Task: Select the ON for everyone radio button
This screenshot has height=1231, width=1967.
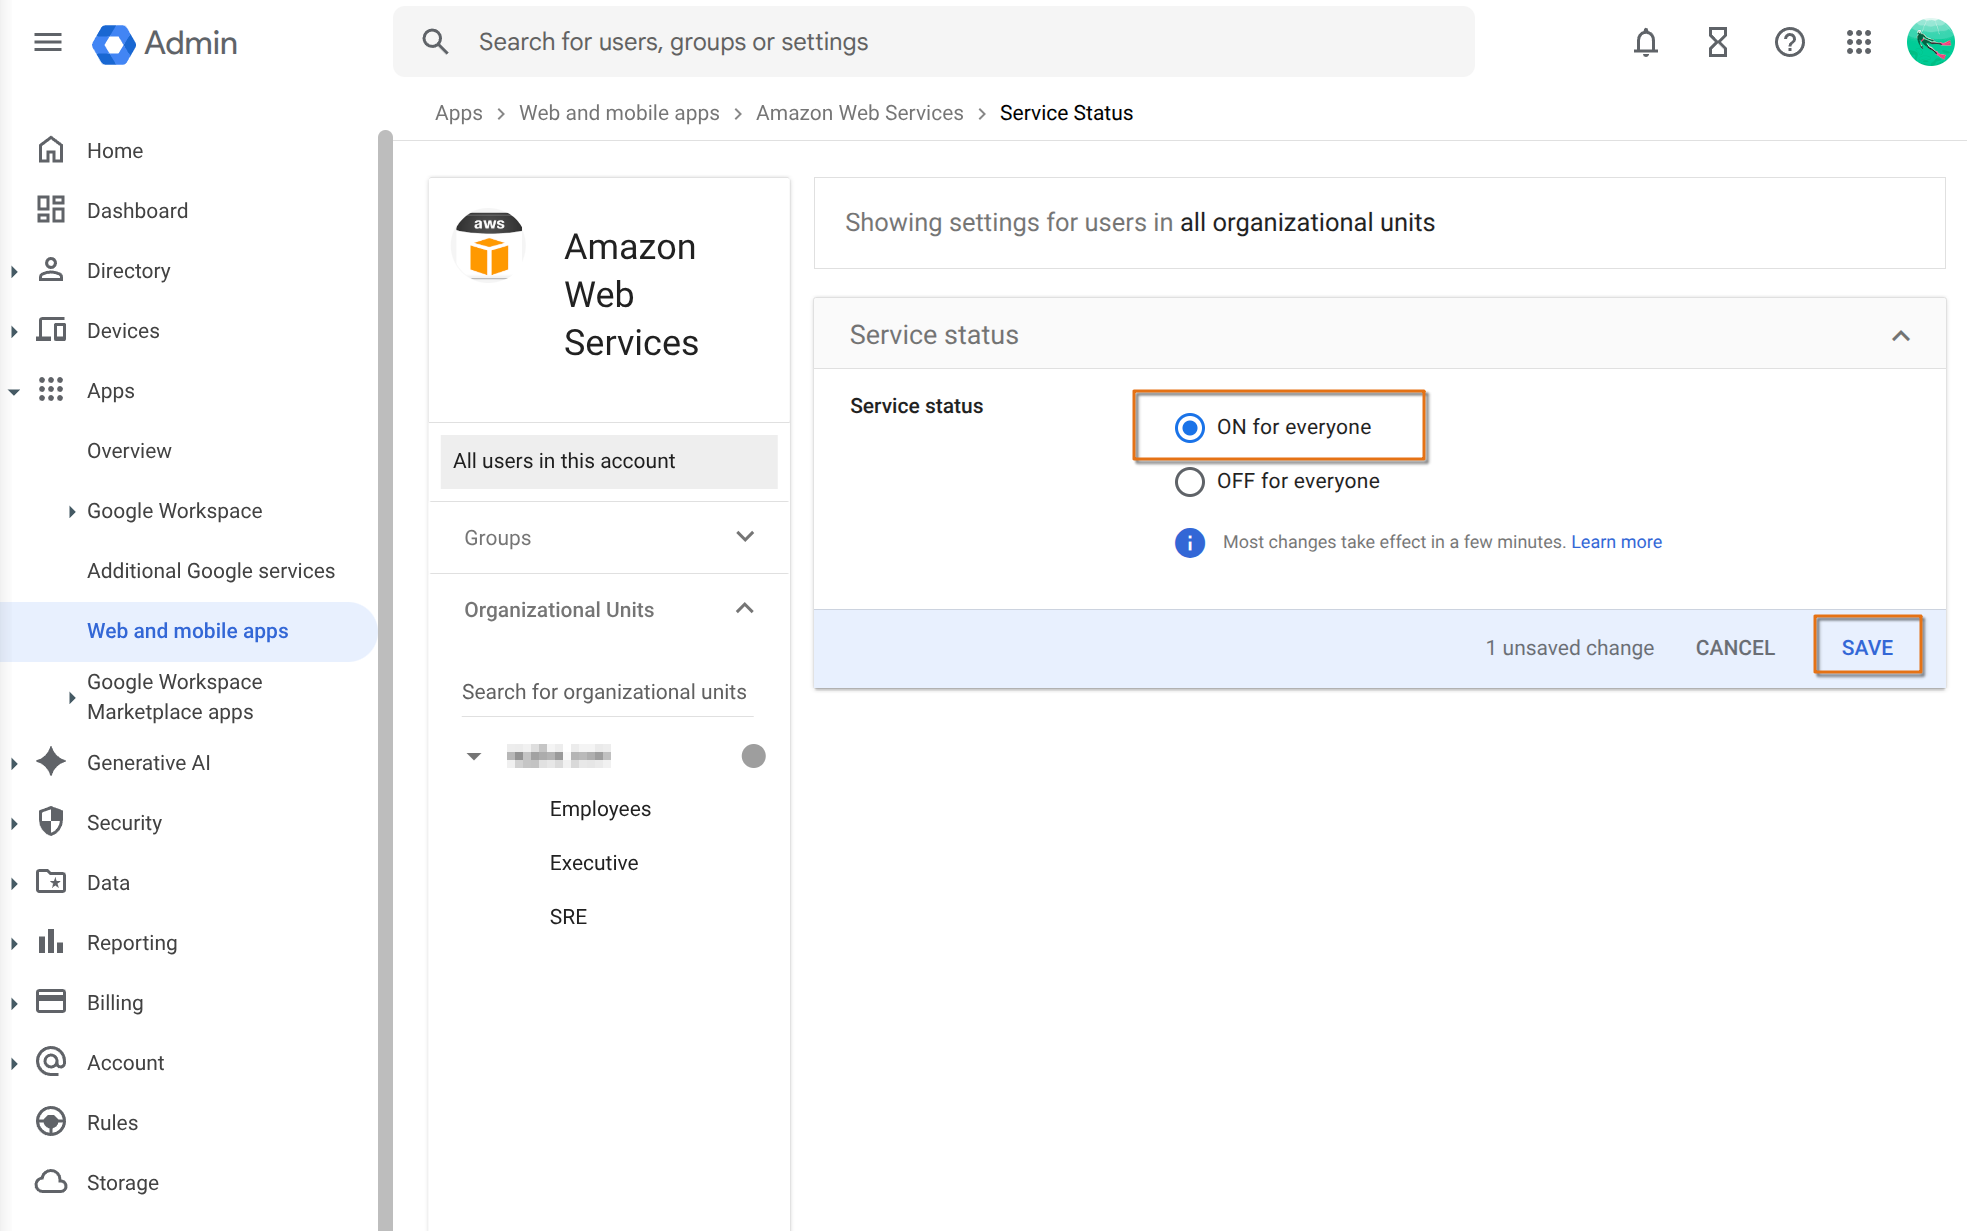Action: (x=1189, y=427)
